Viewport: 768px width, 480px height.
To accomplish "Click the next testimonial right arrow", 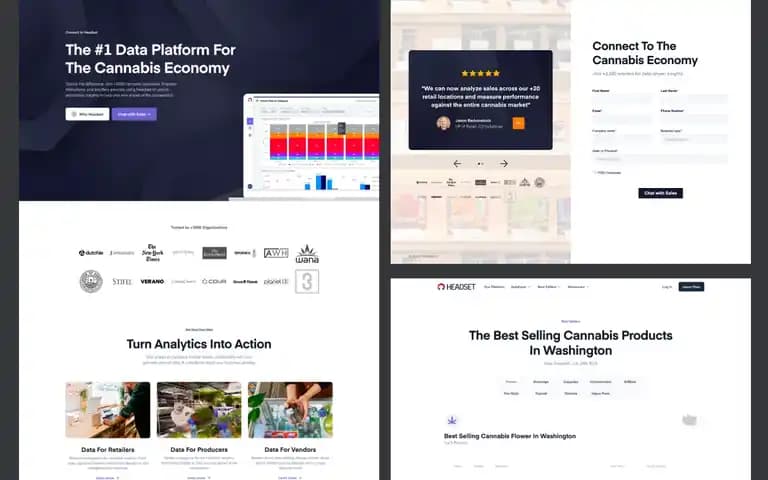I will [504, 164].
